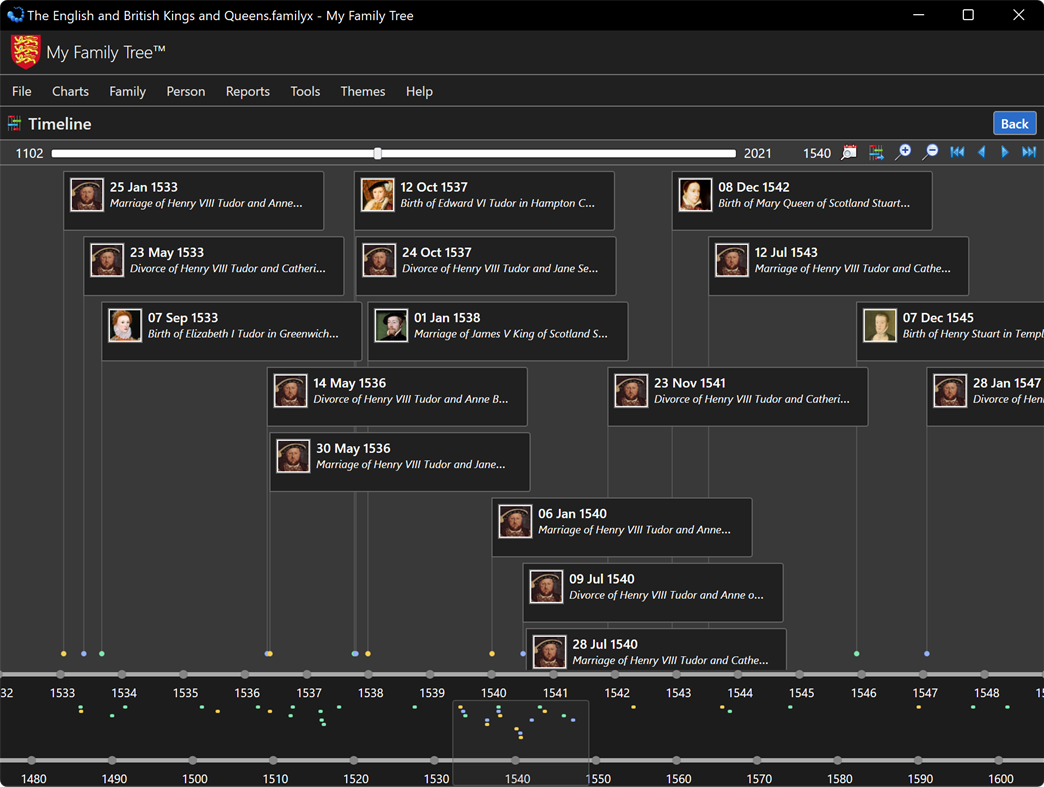Open the Person menu
Viewport: 1044px width, 787px height.
pyautogui.click(x=185, y=91)
